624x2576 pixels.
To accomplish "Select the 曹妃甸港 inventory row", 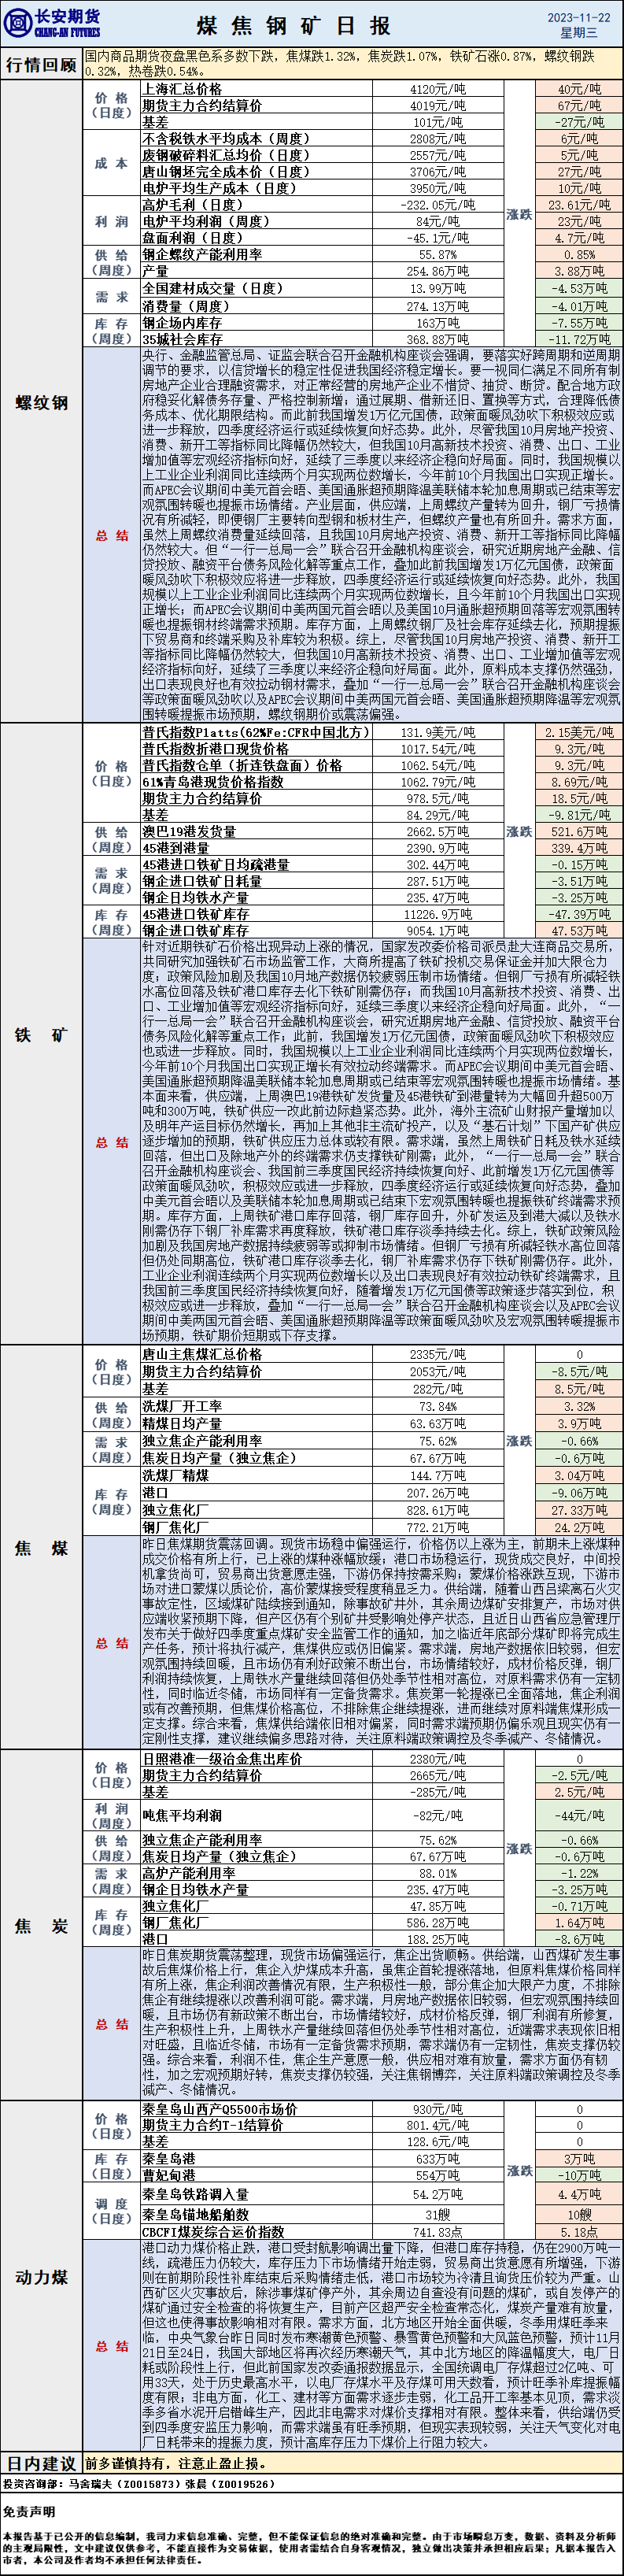I will click(x=168, y=2175).
